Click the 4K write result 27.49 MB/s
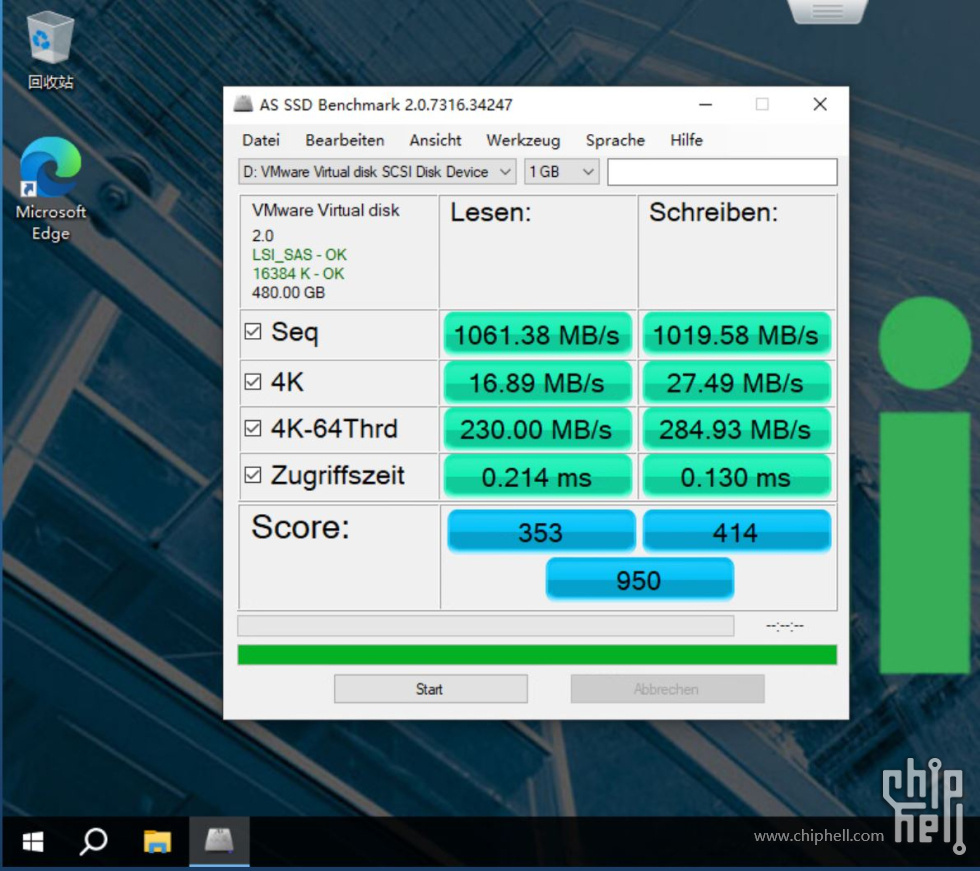Screen dimensions: 980x871 coord(736,382)
